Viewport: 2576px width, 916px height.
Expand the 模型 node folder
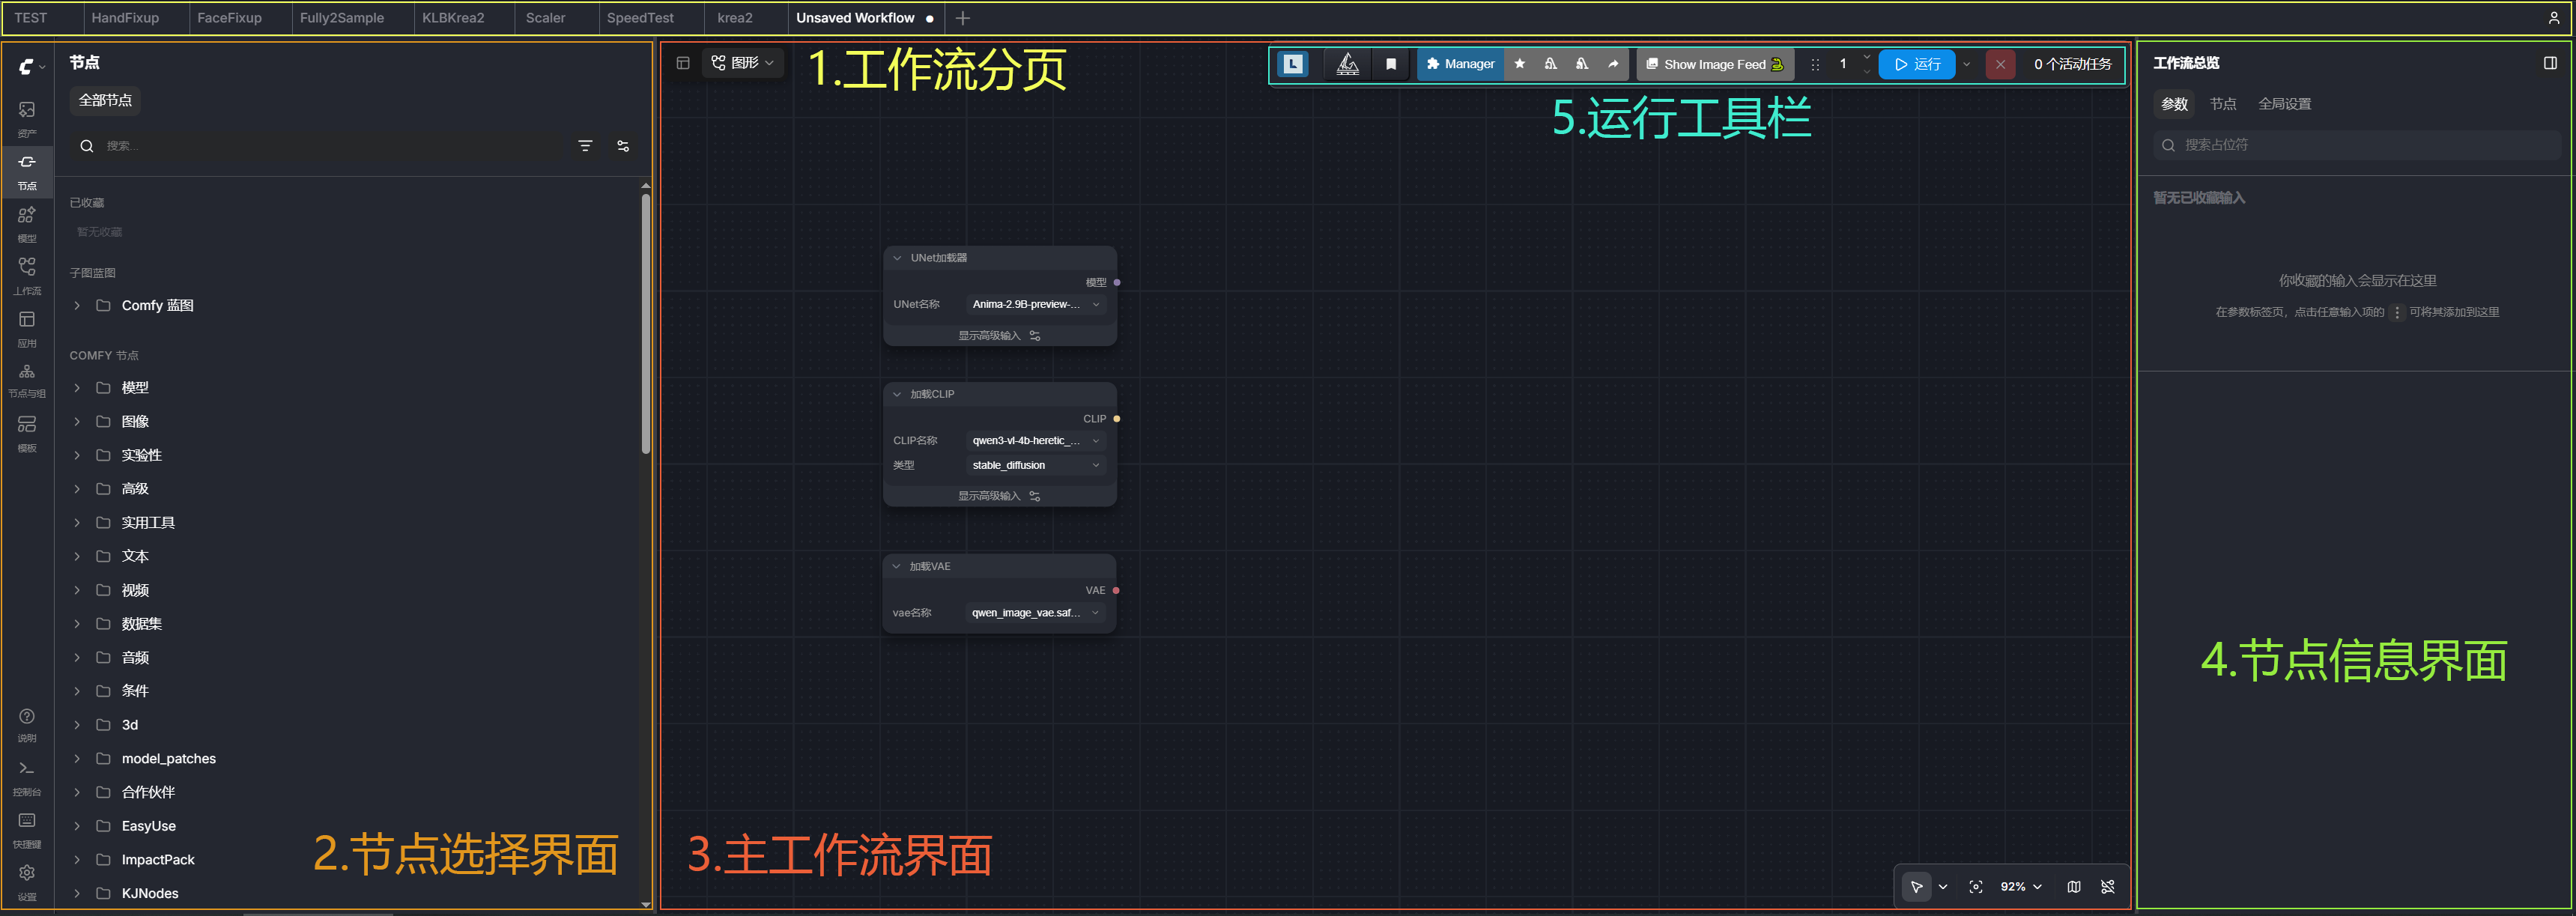coord(77,387)
